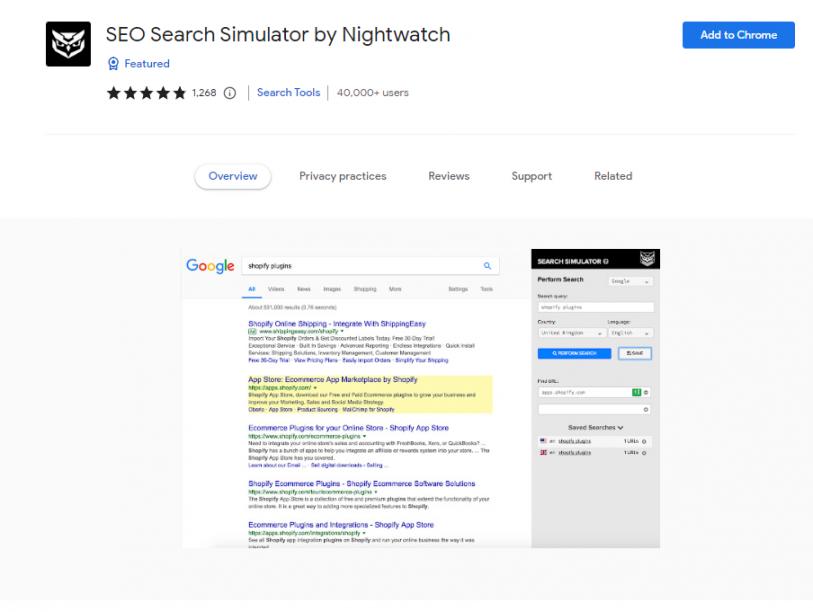The image size is (813, 612).
Task: Go to the Reviews tab
Action: click(449, 176)
